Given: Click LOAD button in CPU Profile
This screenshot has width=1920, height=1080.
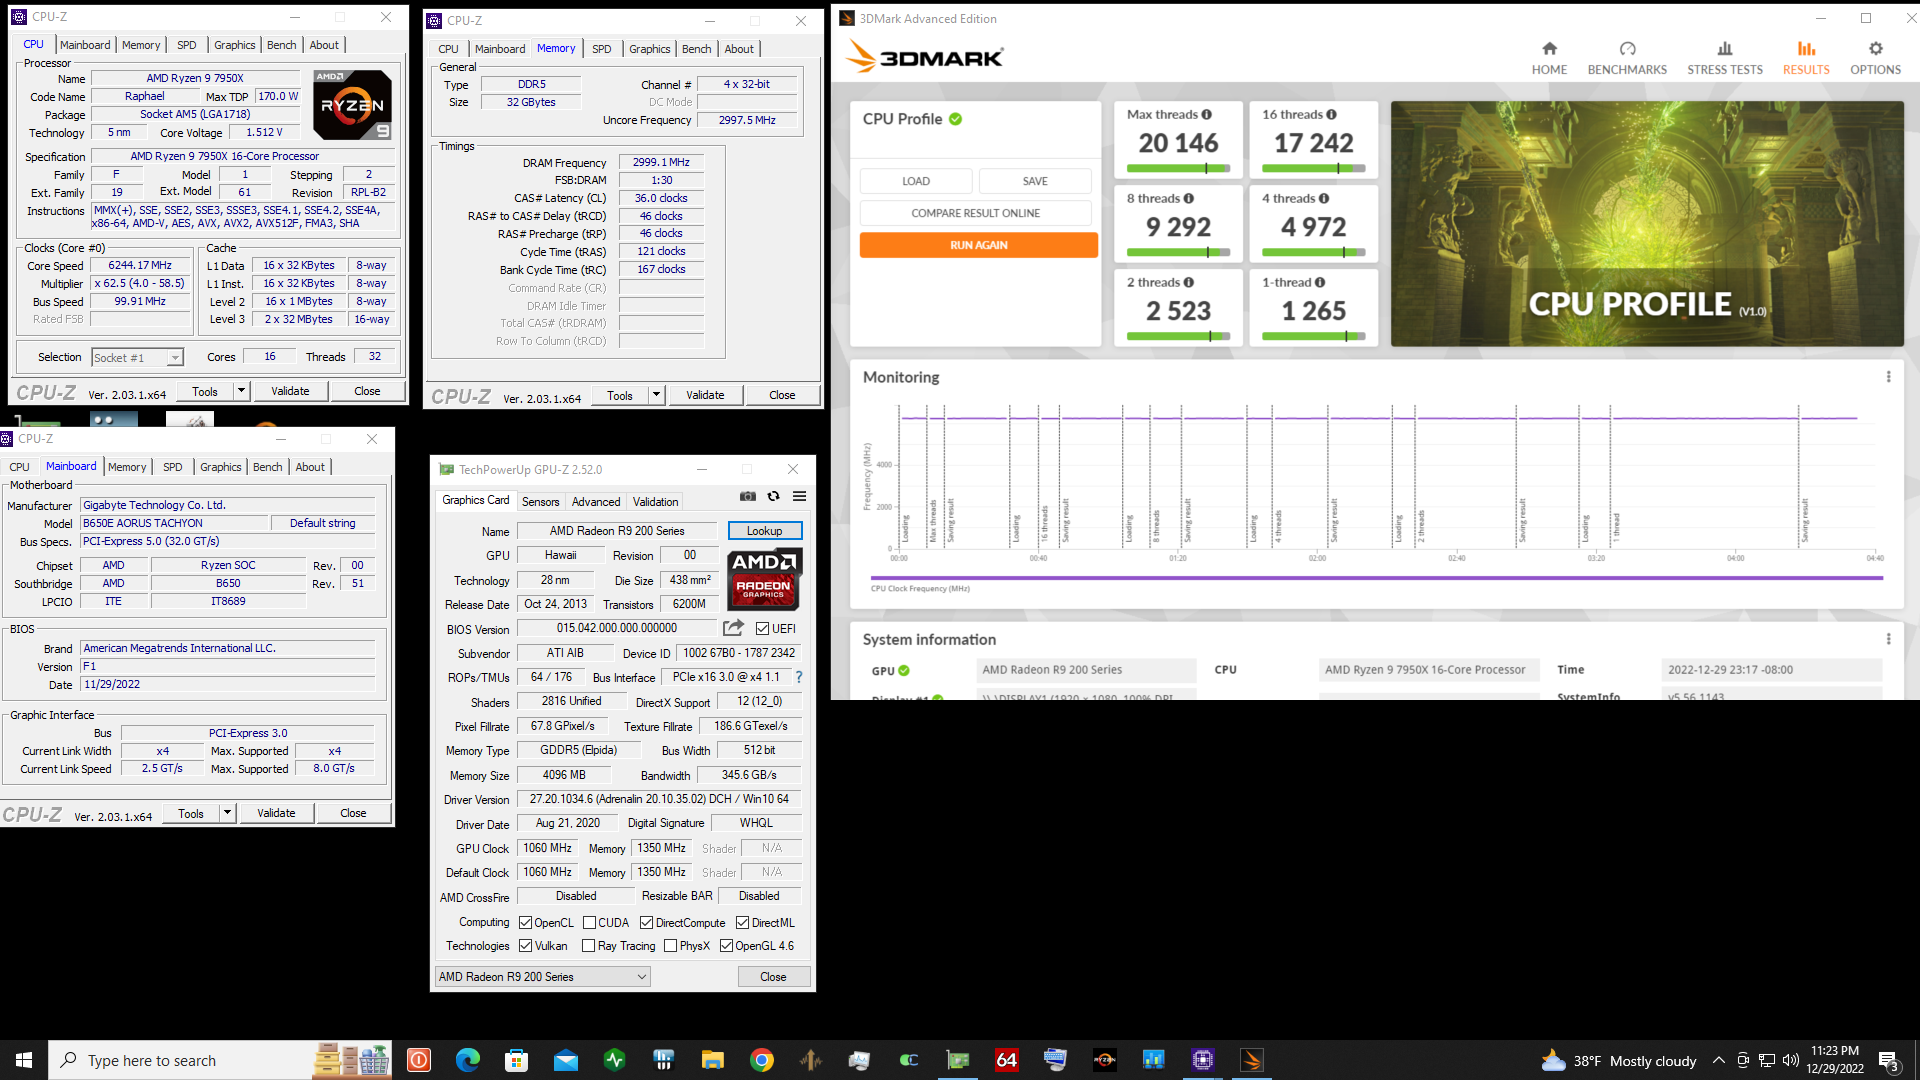Looking at the screenshot, I should 916,181.
